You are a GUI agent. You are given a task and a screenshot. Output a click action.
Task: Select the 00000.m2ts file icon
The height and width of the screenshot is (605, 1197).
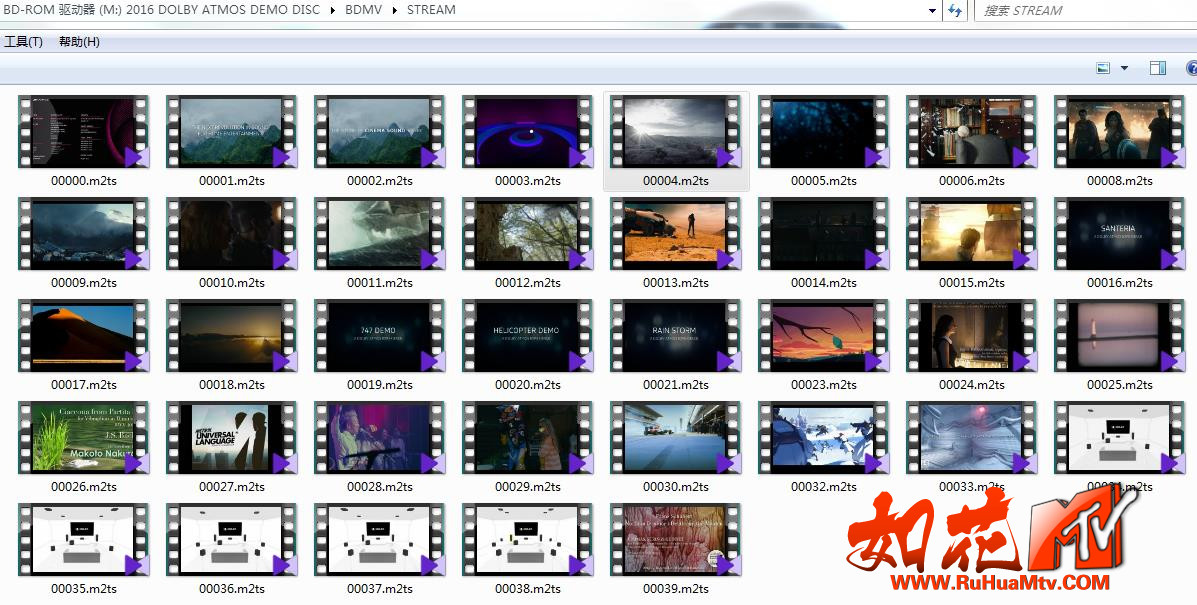(83, 133)
